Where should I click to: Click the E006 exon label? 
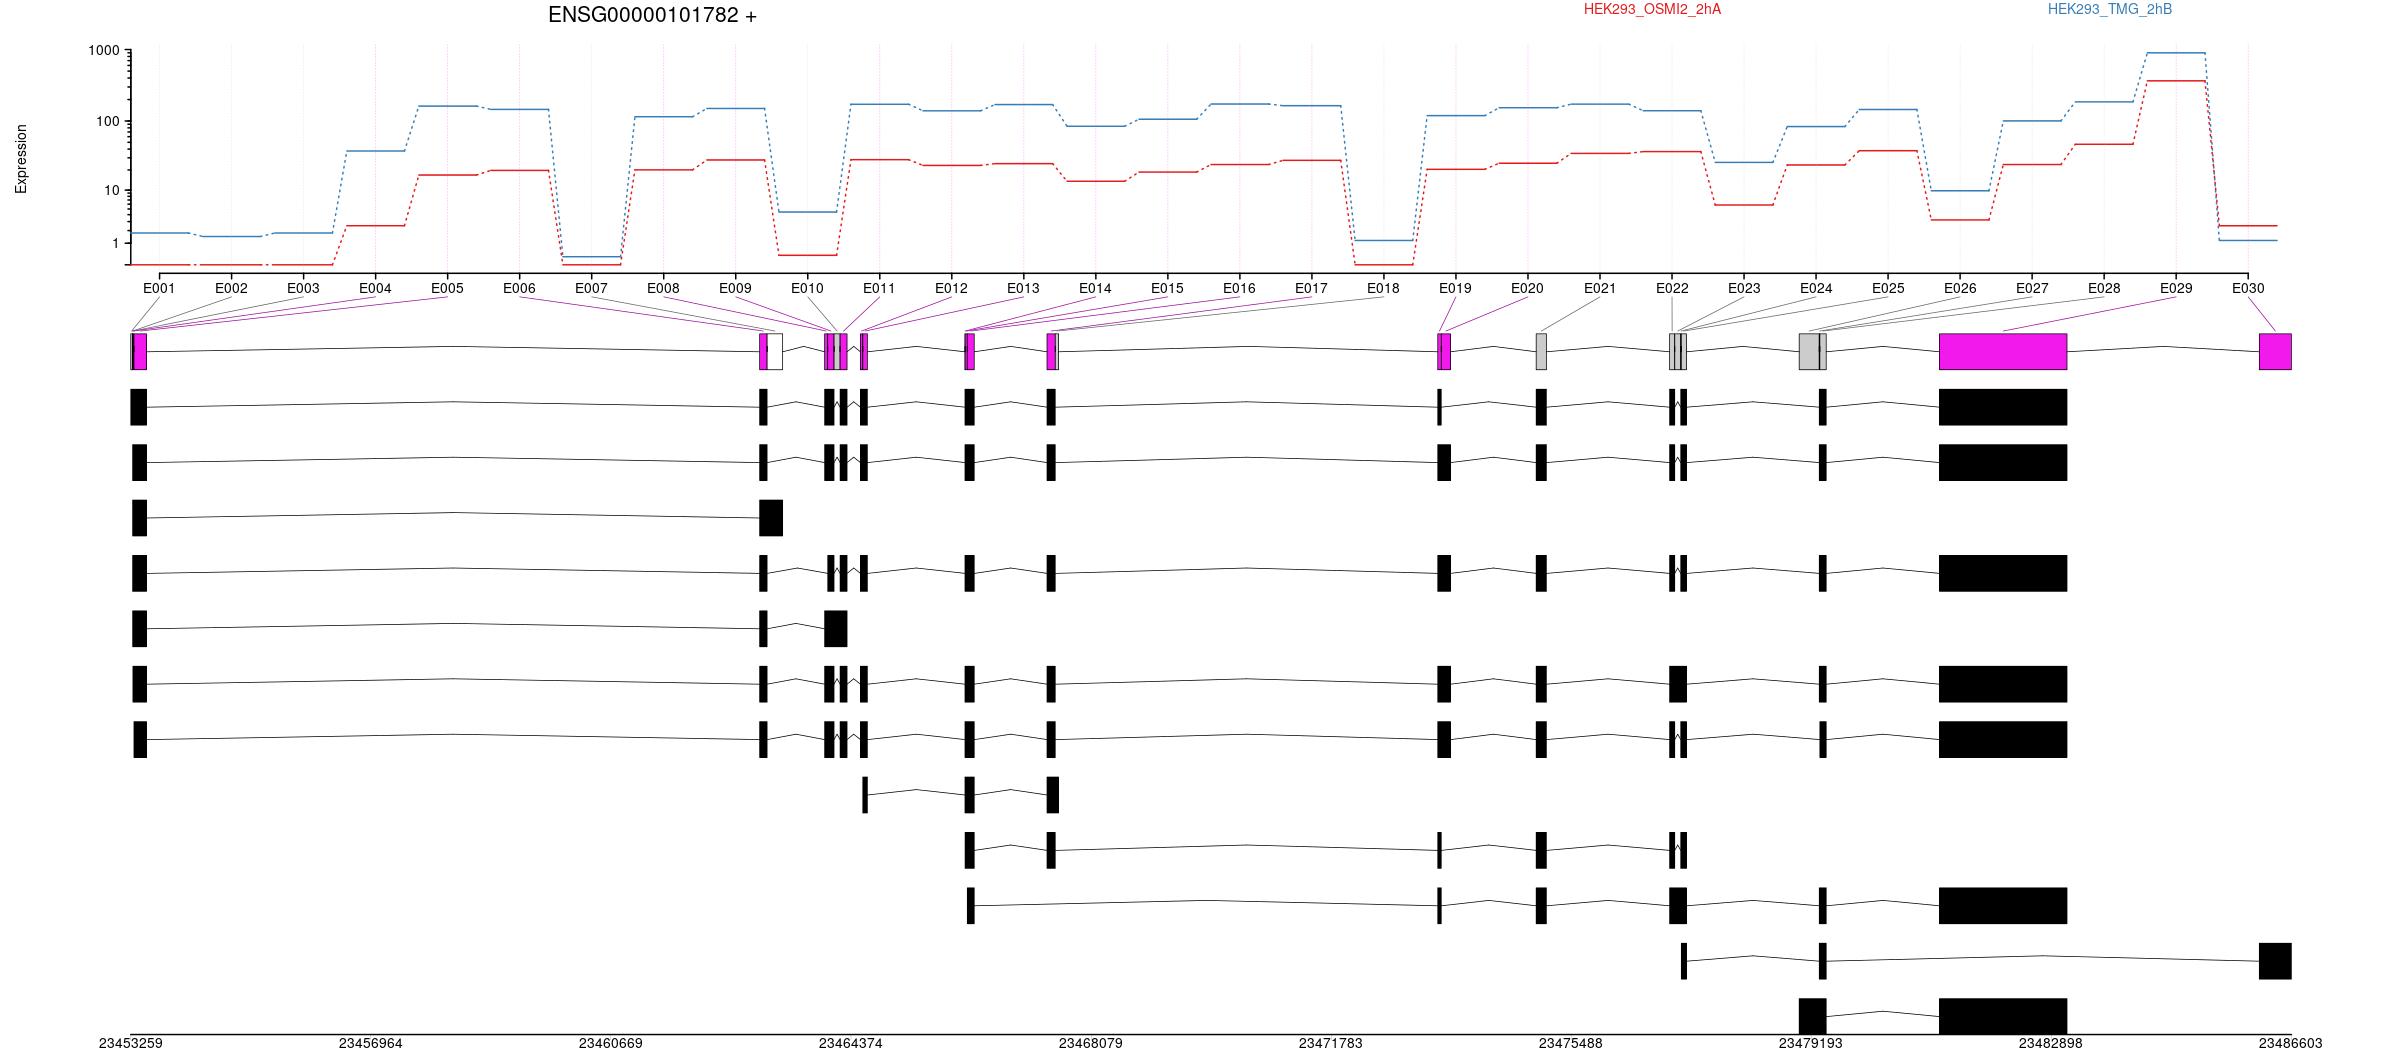(x=519, y=288)
